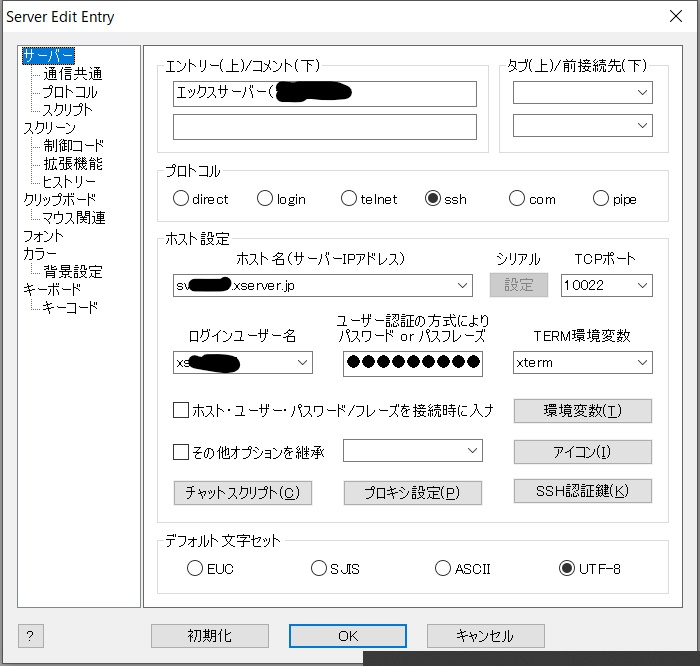Select 通信共通 in the settings tree
The height and width of the screenshot is (666, 700).
coord(72,74)
